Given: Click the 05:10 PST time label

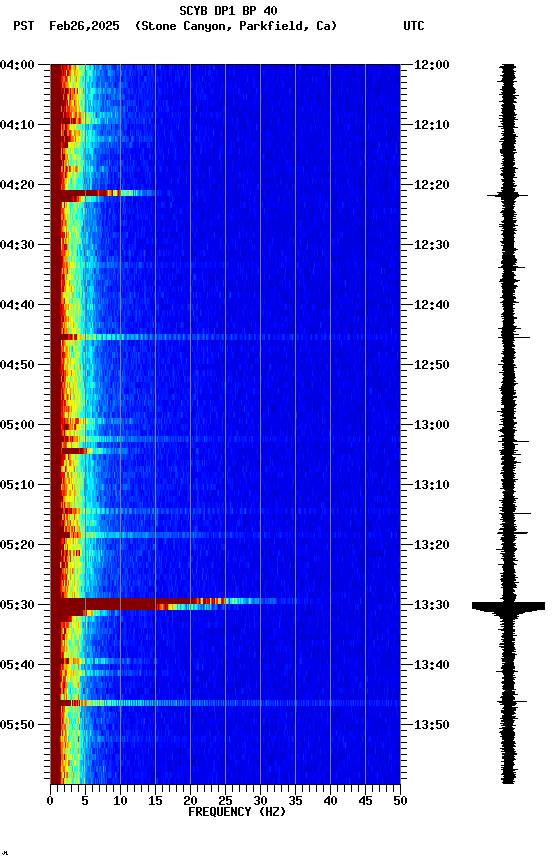Looking at the screenshot, I should pos(17,485).
